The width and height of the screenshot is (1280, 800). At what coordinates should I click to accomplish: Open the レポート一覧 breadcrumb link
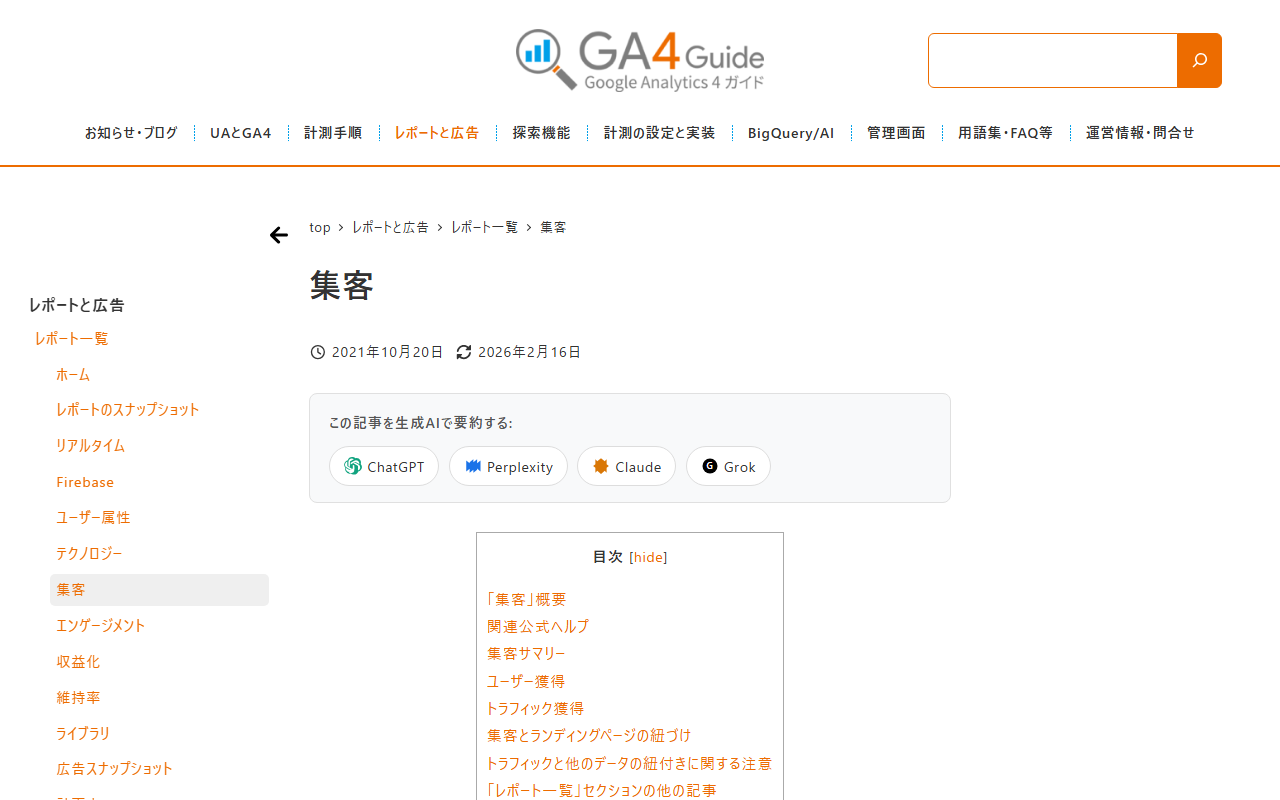484,228
